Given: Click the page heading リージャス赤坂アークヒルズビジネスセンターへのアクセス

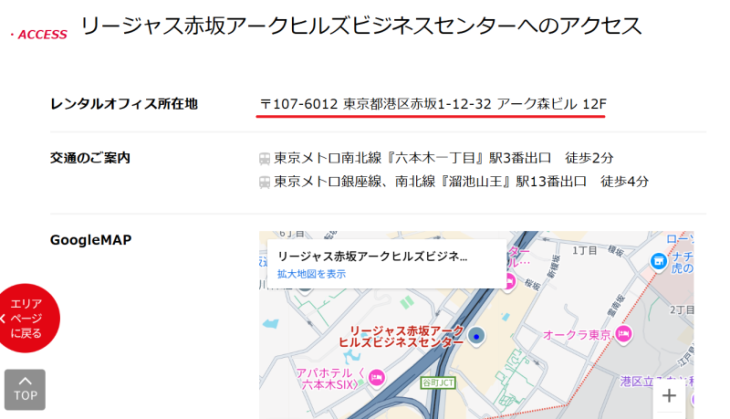Looking at the screenshot, I should pyautogui.click(x=362, y=26).
